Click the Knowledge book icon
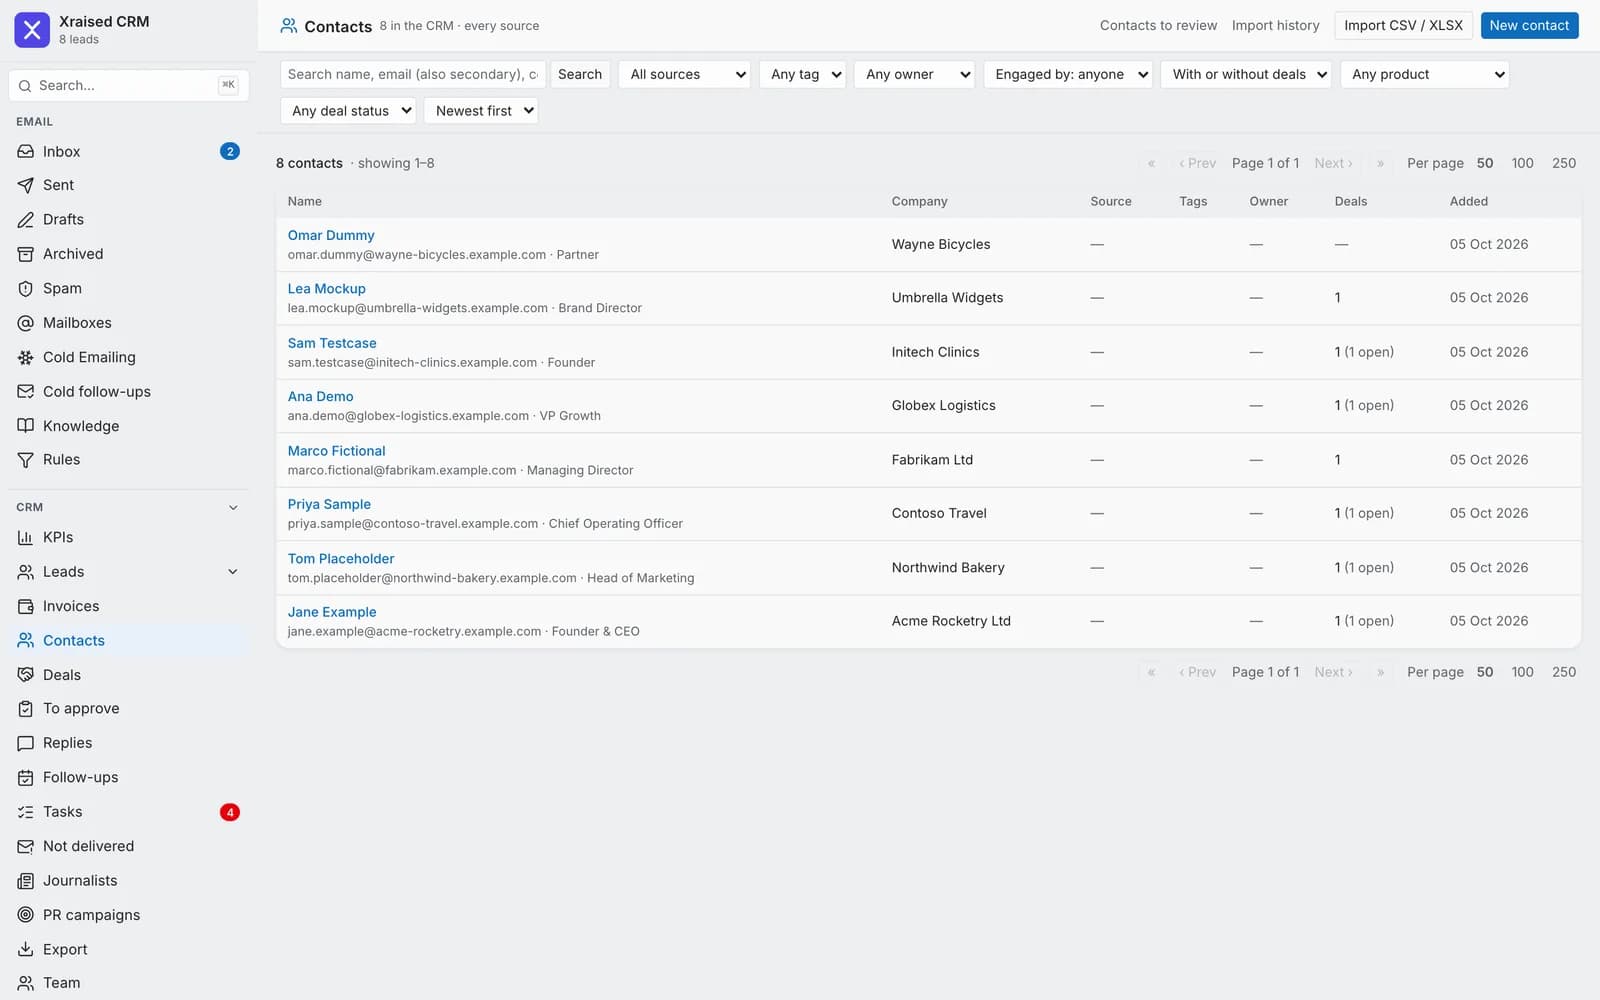The width and height of the screenshot is (1600, 1000). click(26, 426)
